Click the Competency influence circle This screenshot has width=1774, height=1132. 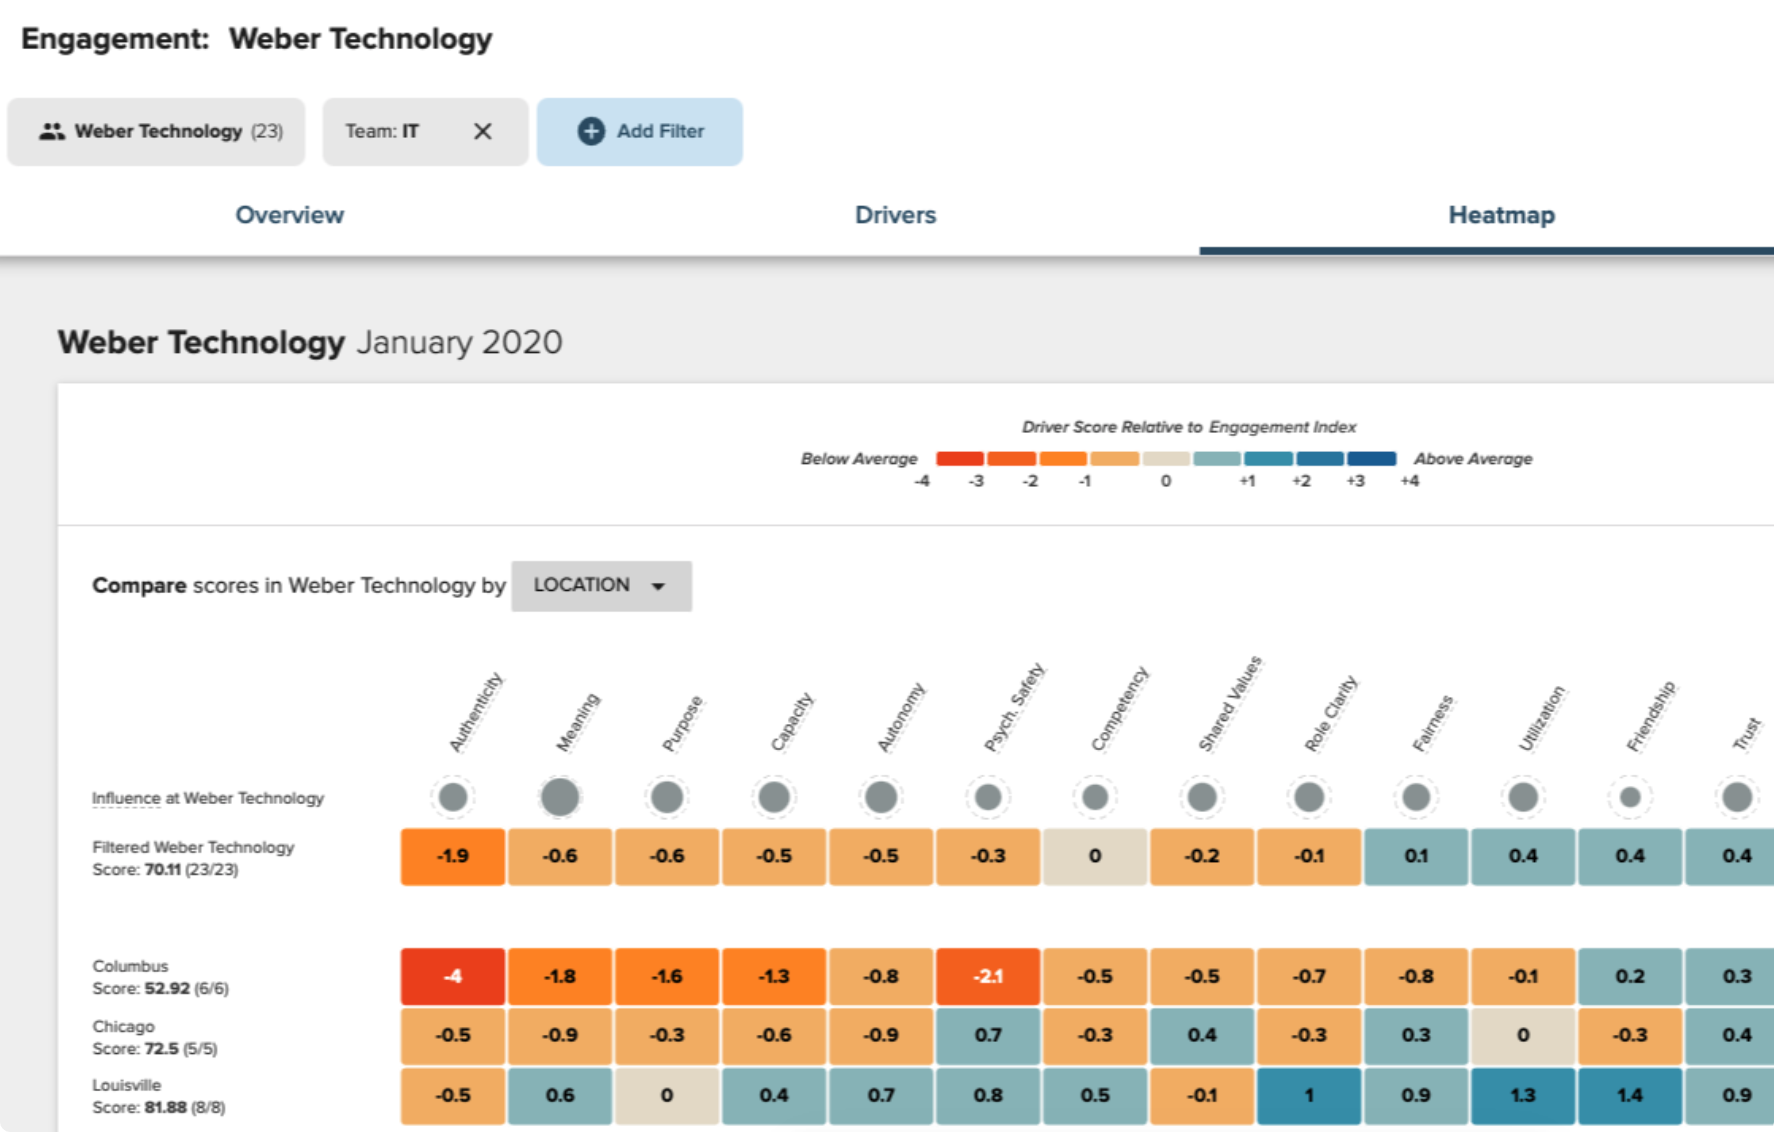point(1095,797)
